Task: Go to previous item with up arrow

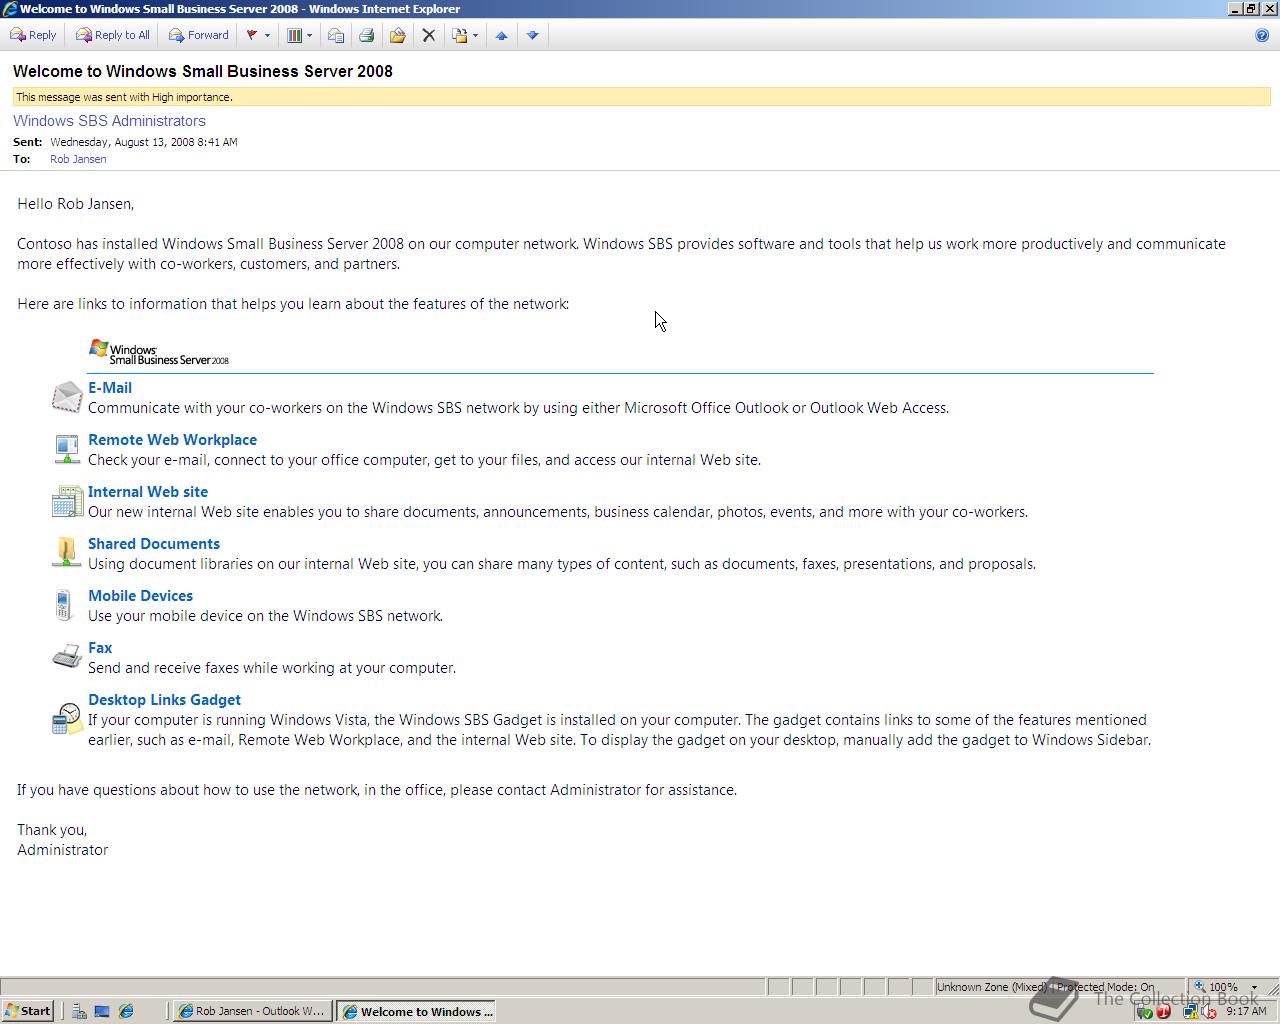Action: click(501, 35)
